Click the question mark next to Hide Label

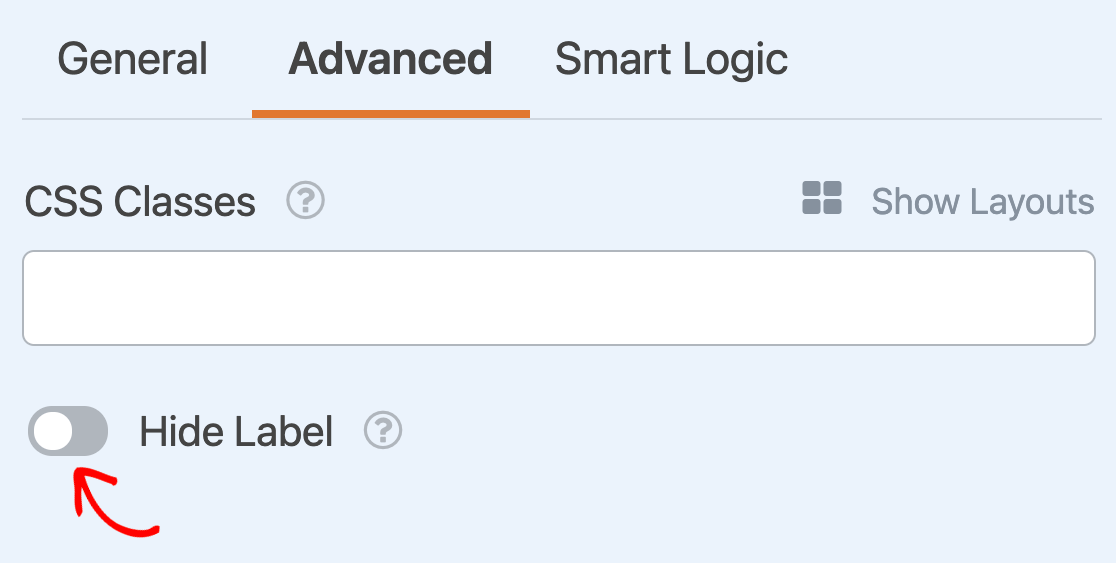[x=383, y=431]
